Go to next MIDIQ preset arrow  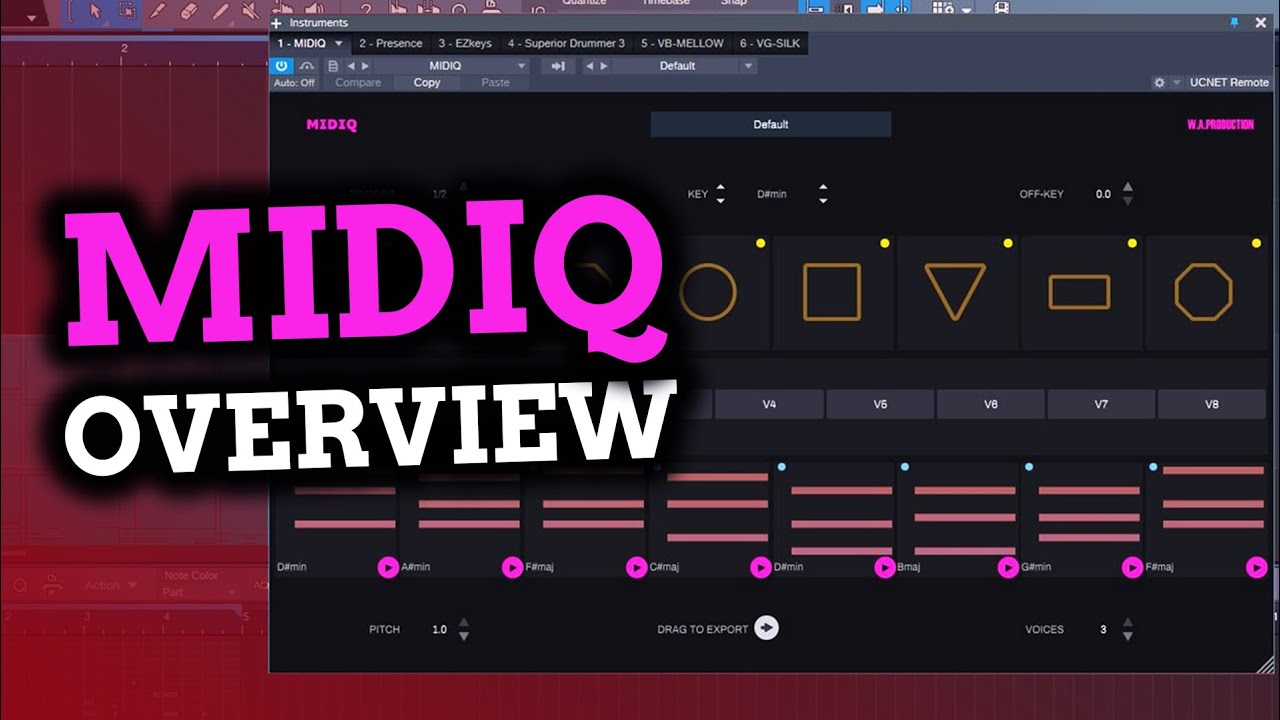(x=365, y=66)
